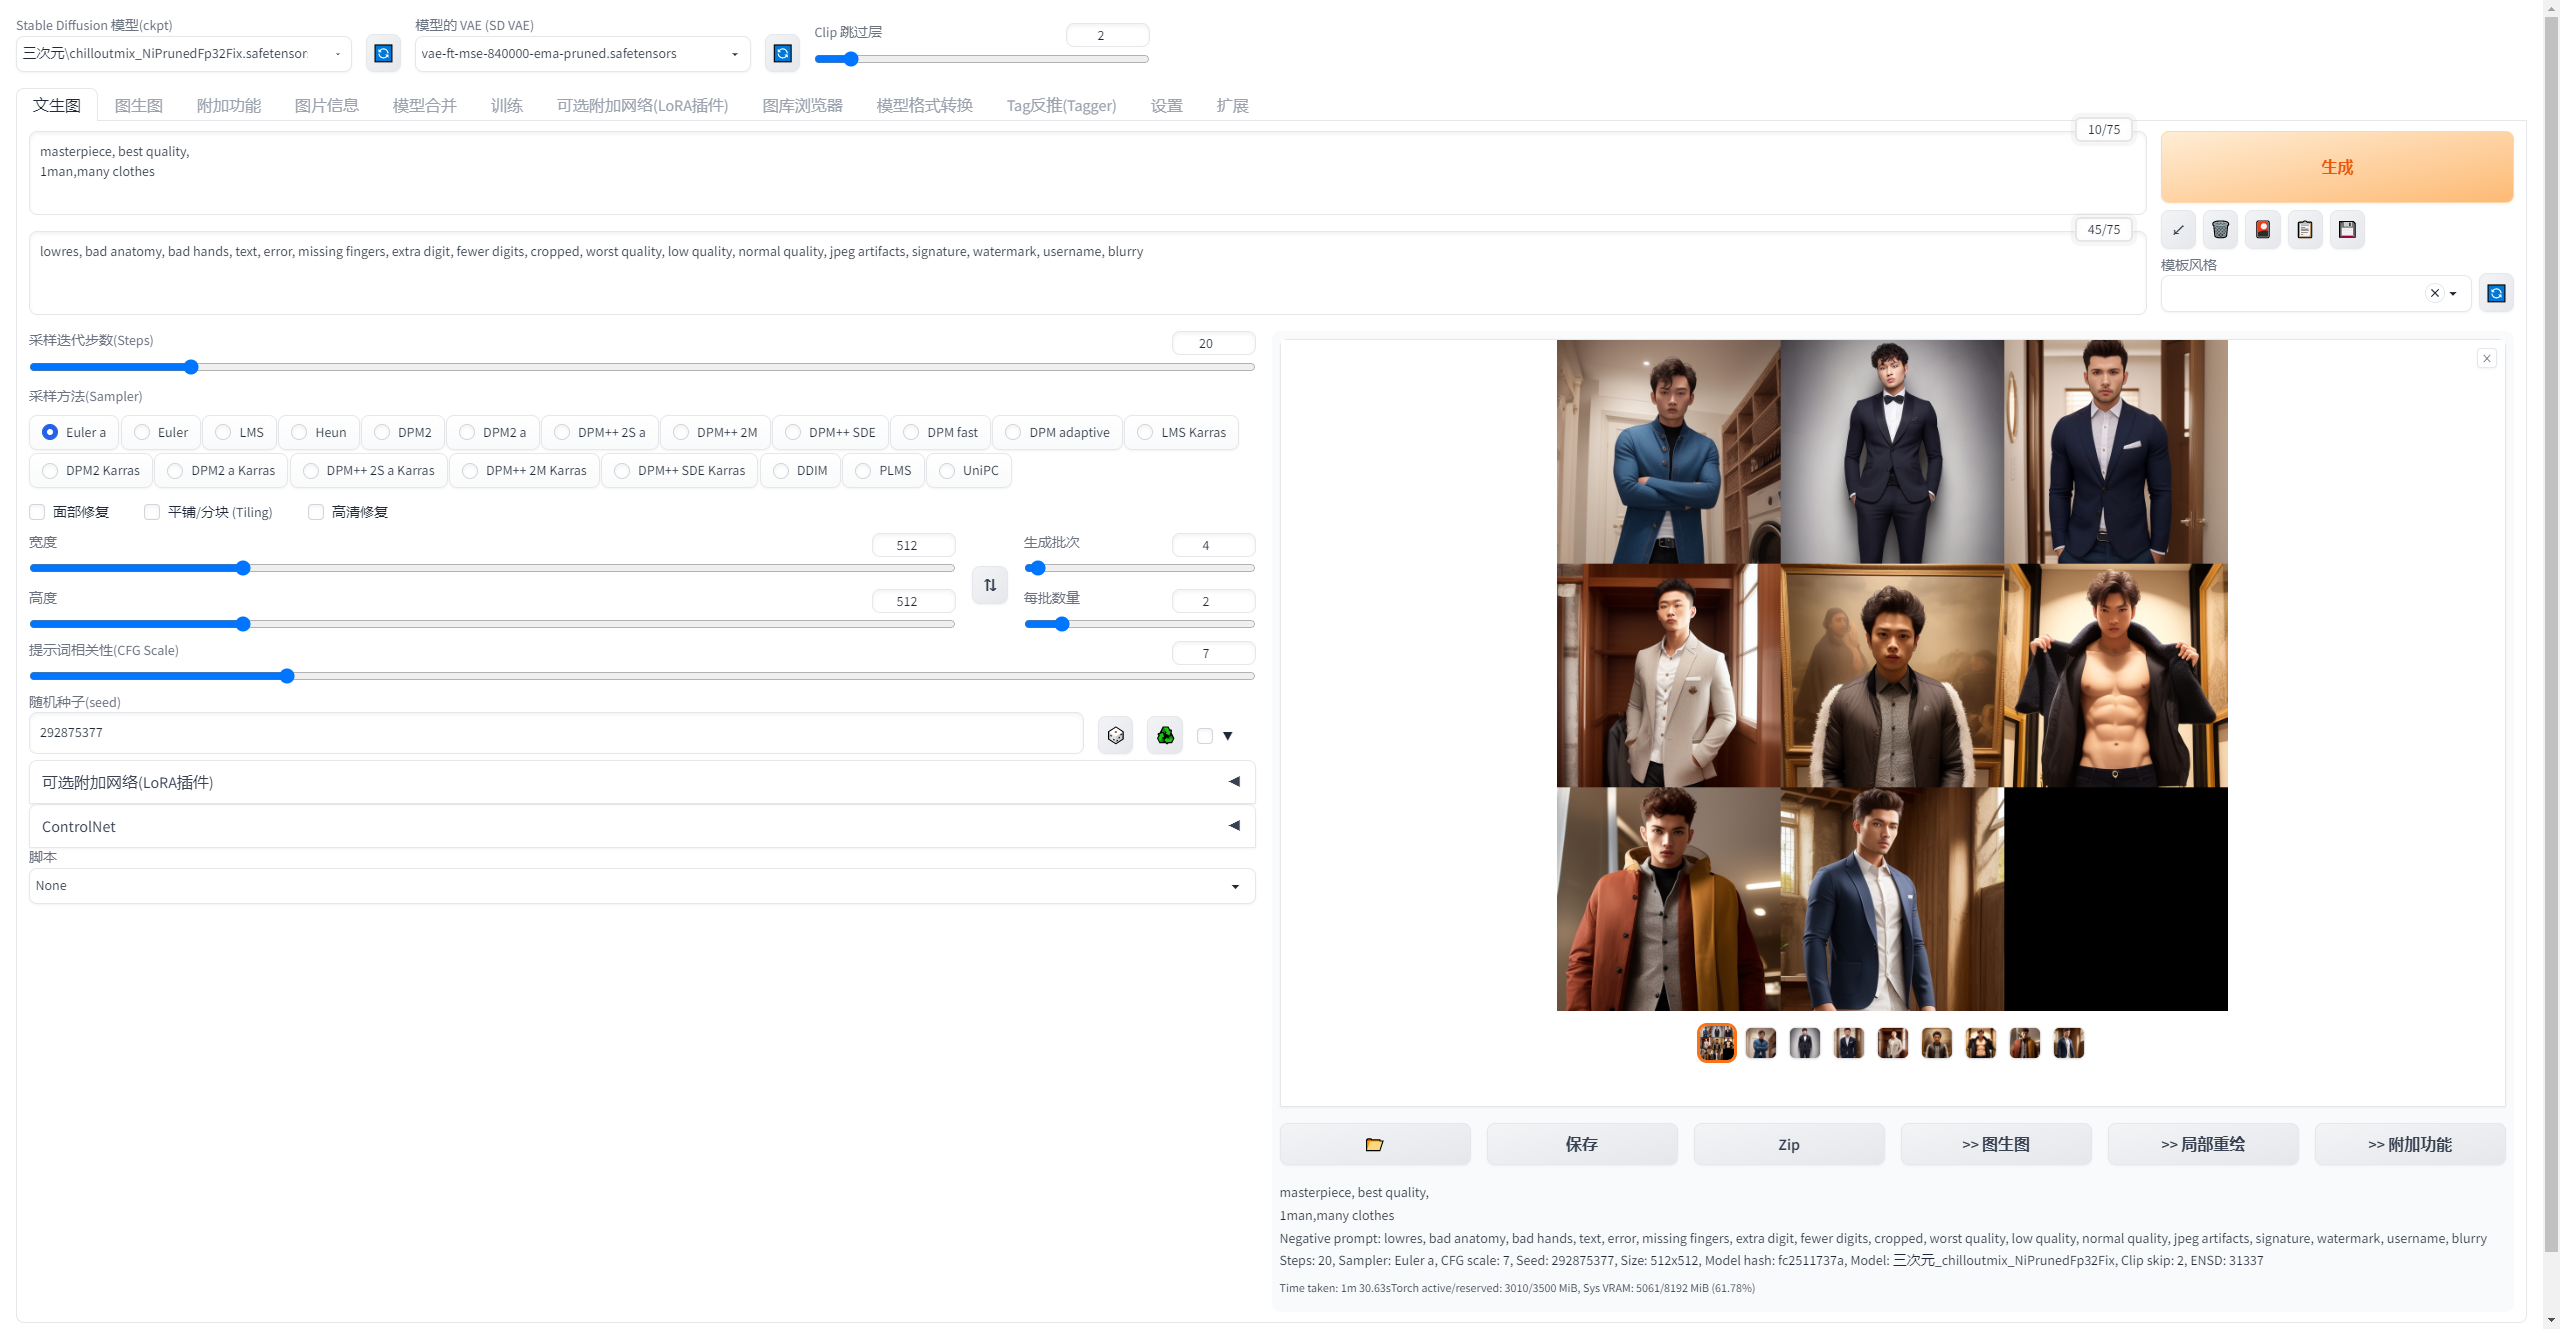Image resolution: width=2560 pixels, height=1329 pixels.
Task: Enable the 面部修复 checkbox
Action: [38, 512]
